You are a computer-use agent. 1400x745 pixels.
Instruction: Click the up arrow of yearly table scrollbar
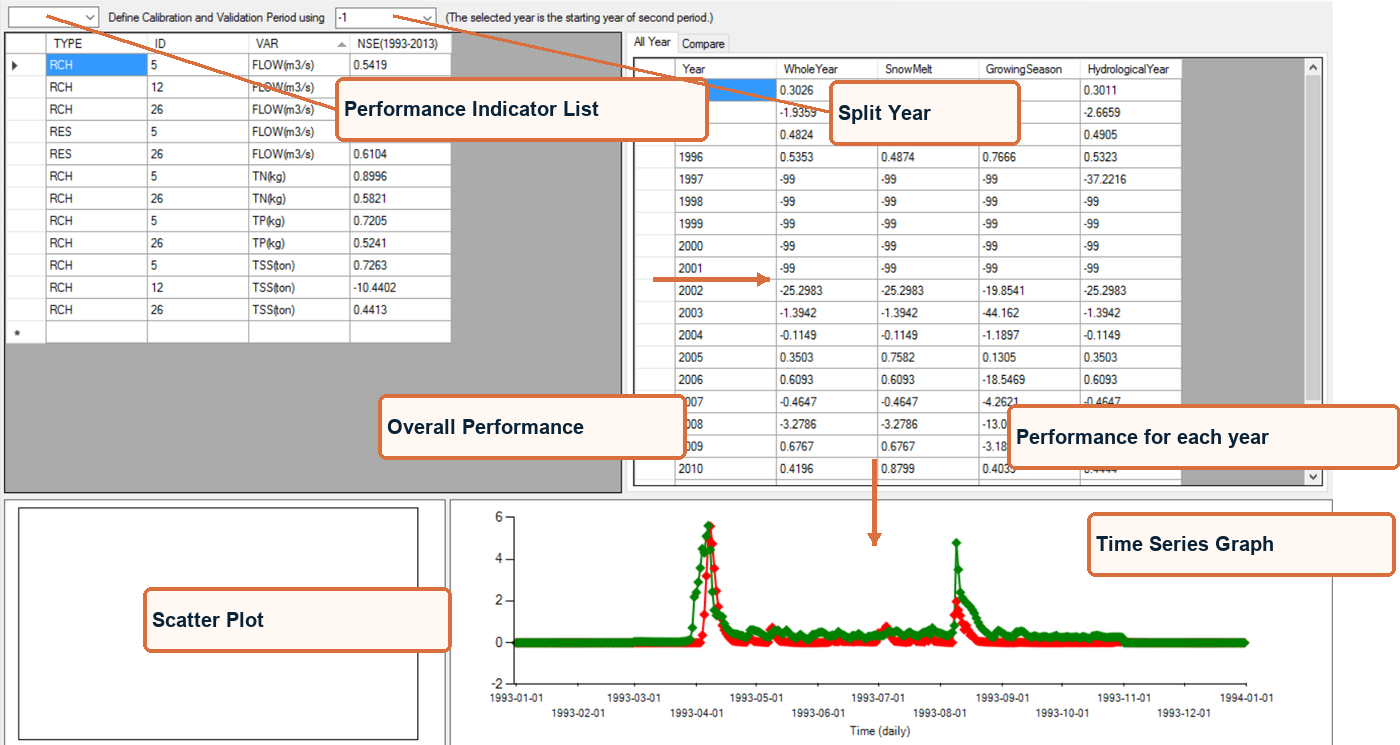tap(1314, 67)
